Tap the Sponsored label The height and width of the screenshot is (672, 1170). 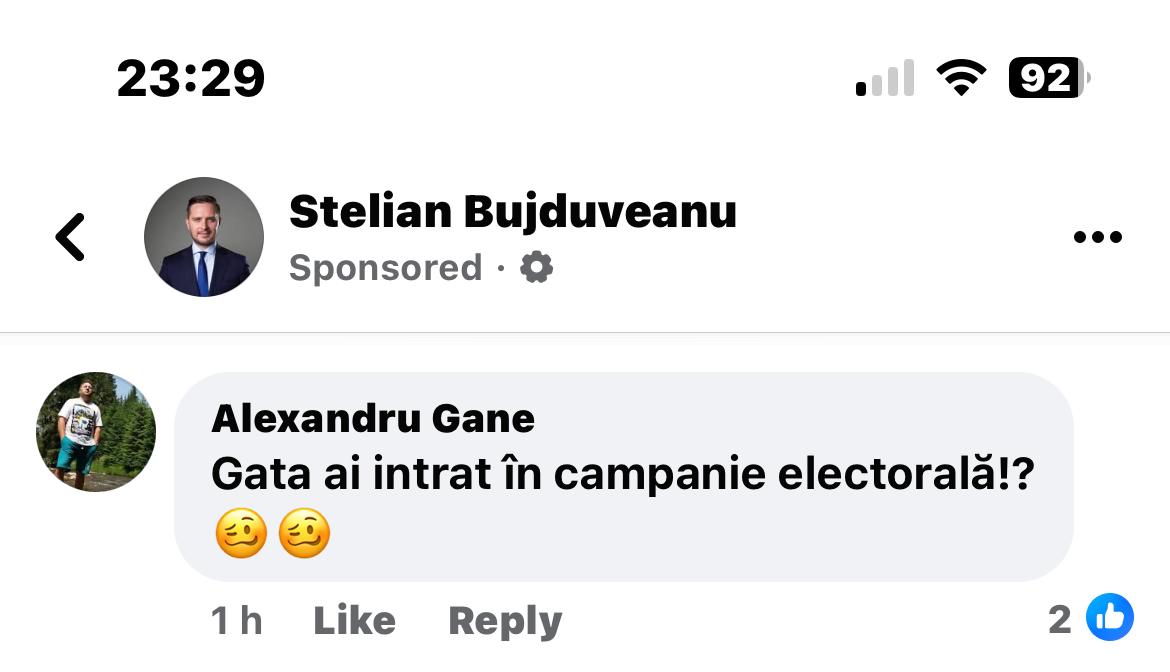point(385,268)
